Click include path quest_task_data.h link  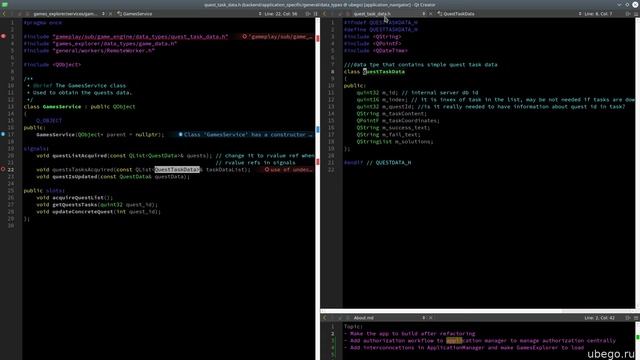coord(140,37)
